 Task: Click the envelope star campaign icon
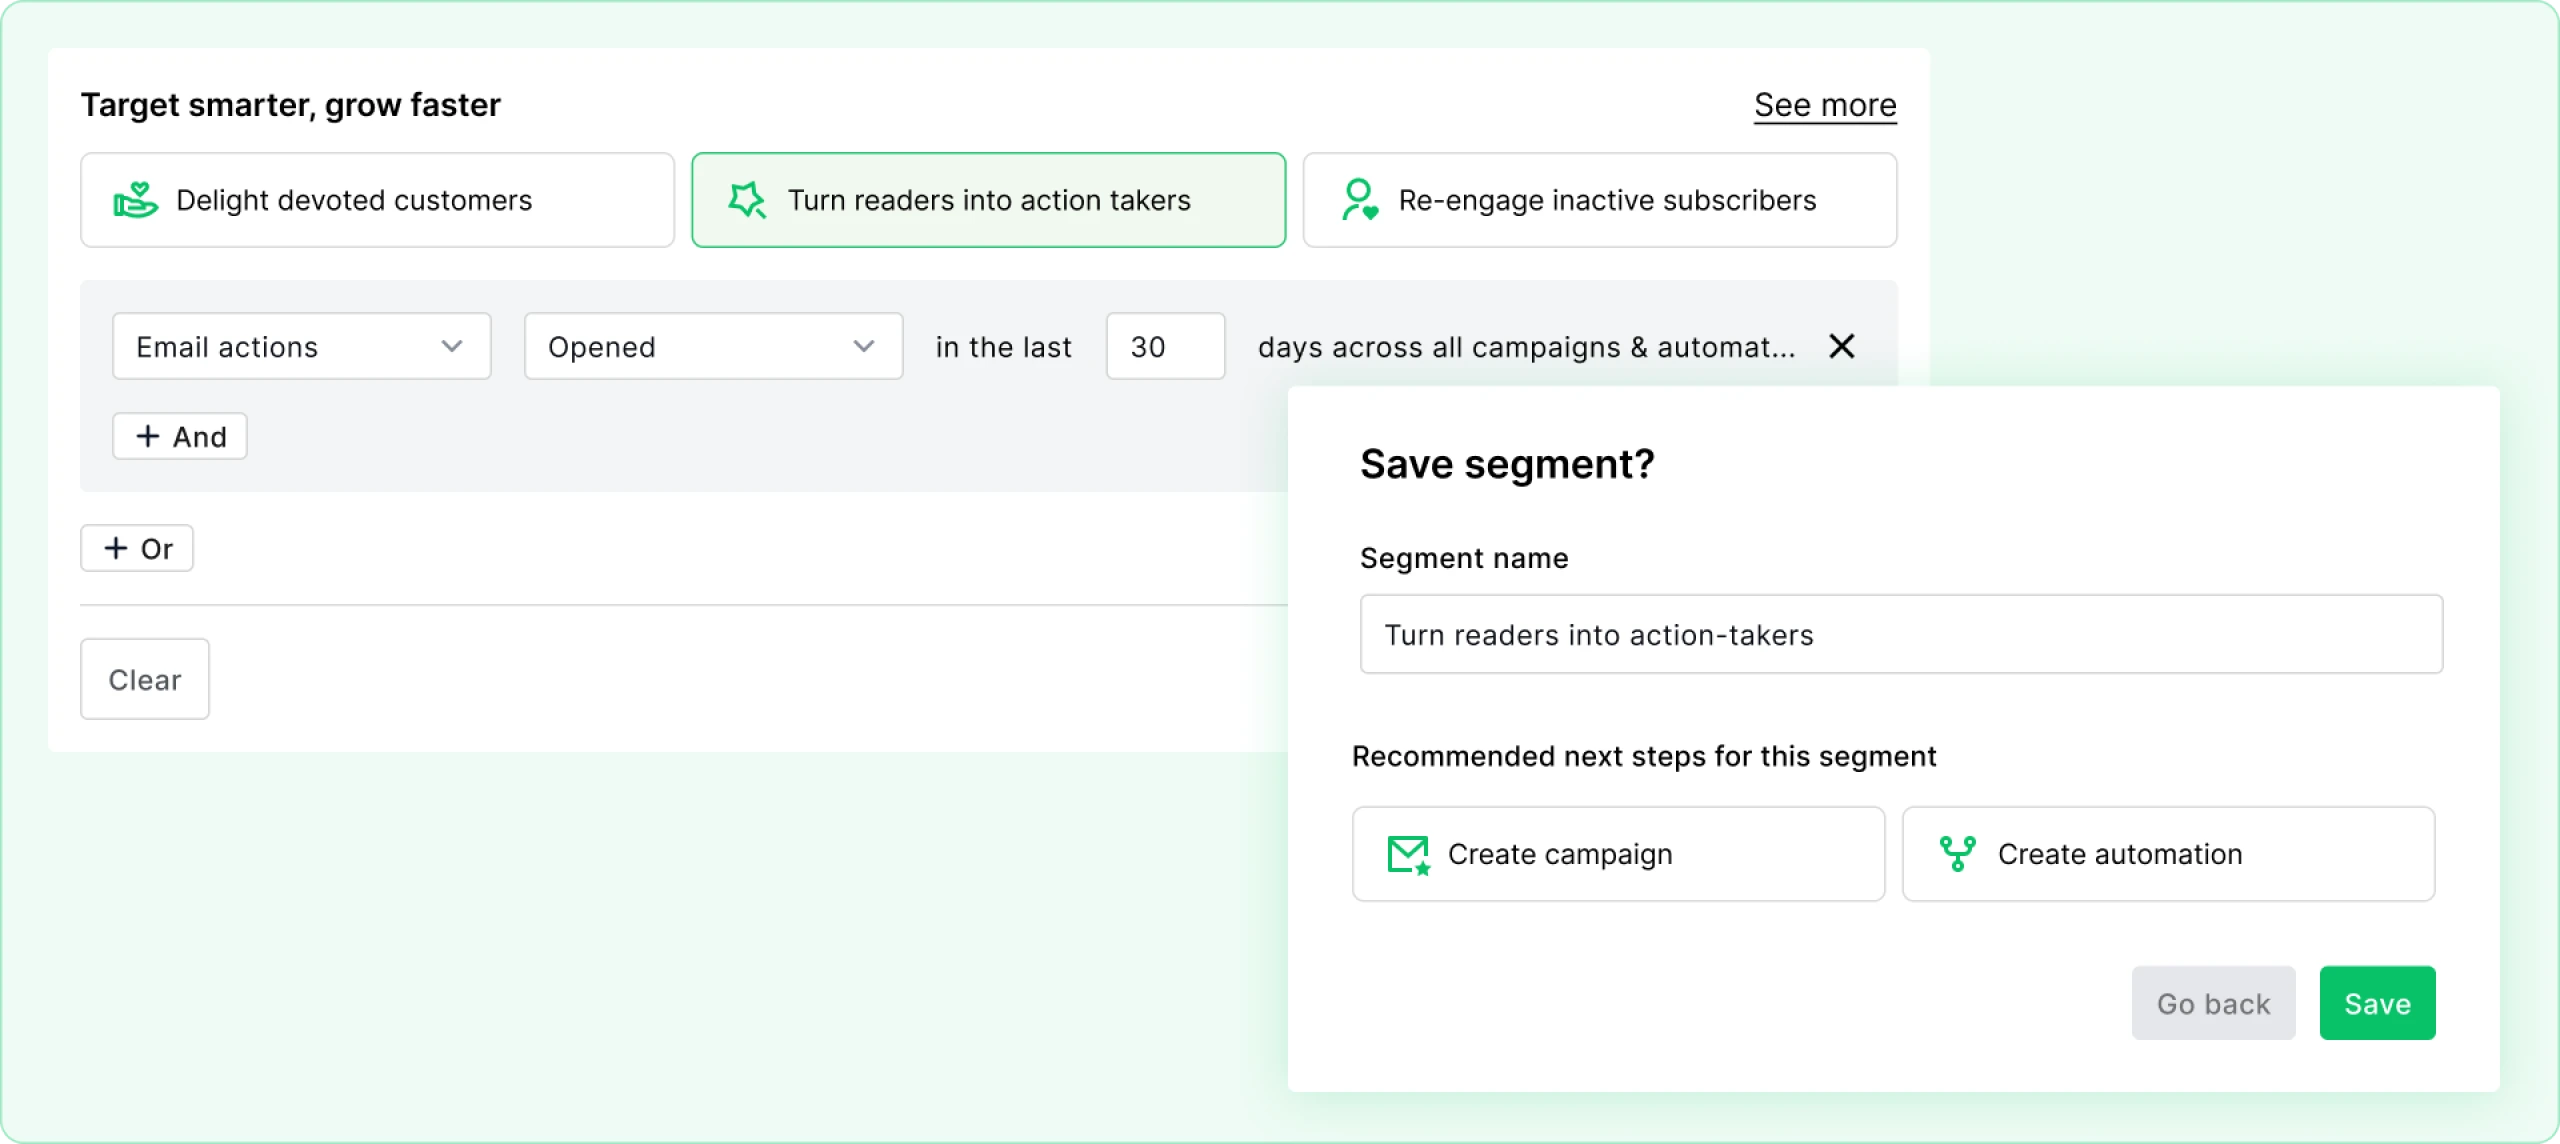tap(1409, 855)
